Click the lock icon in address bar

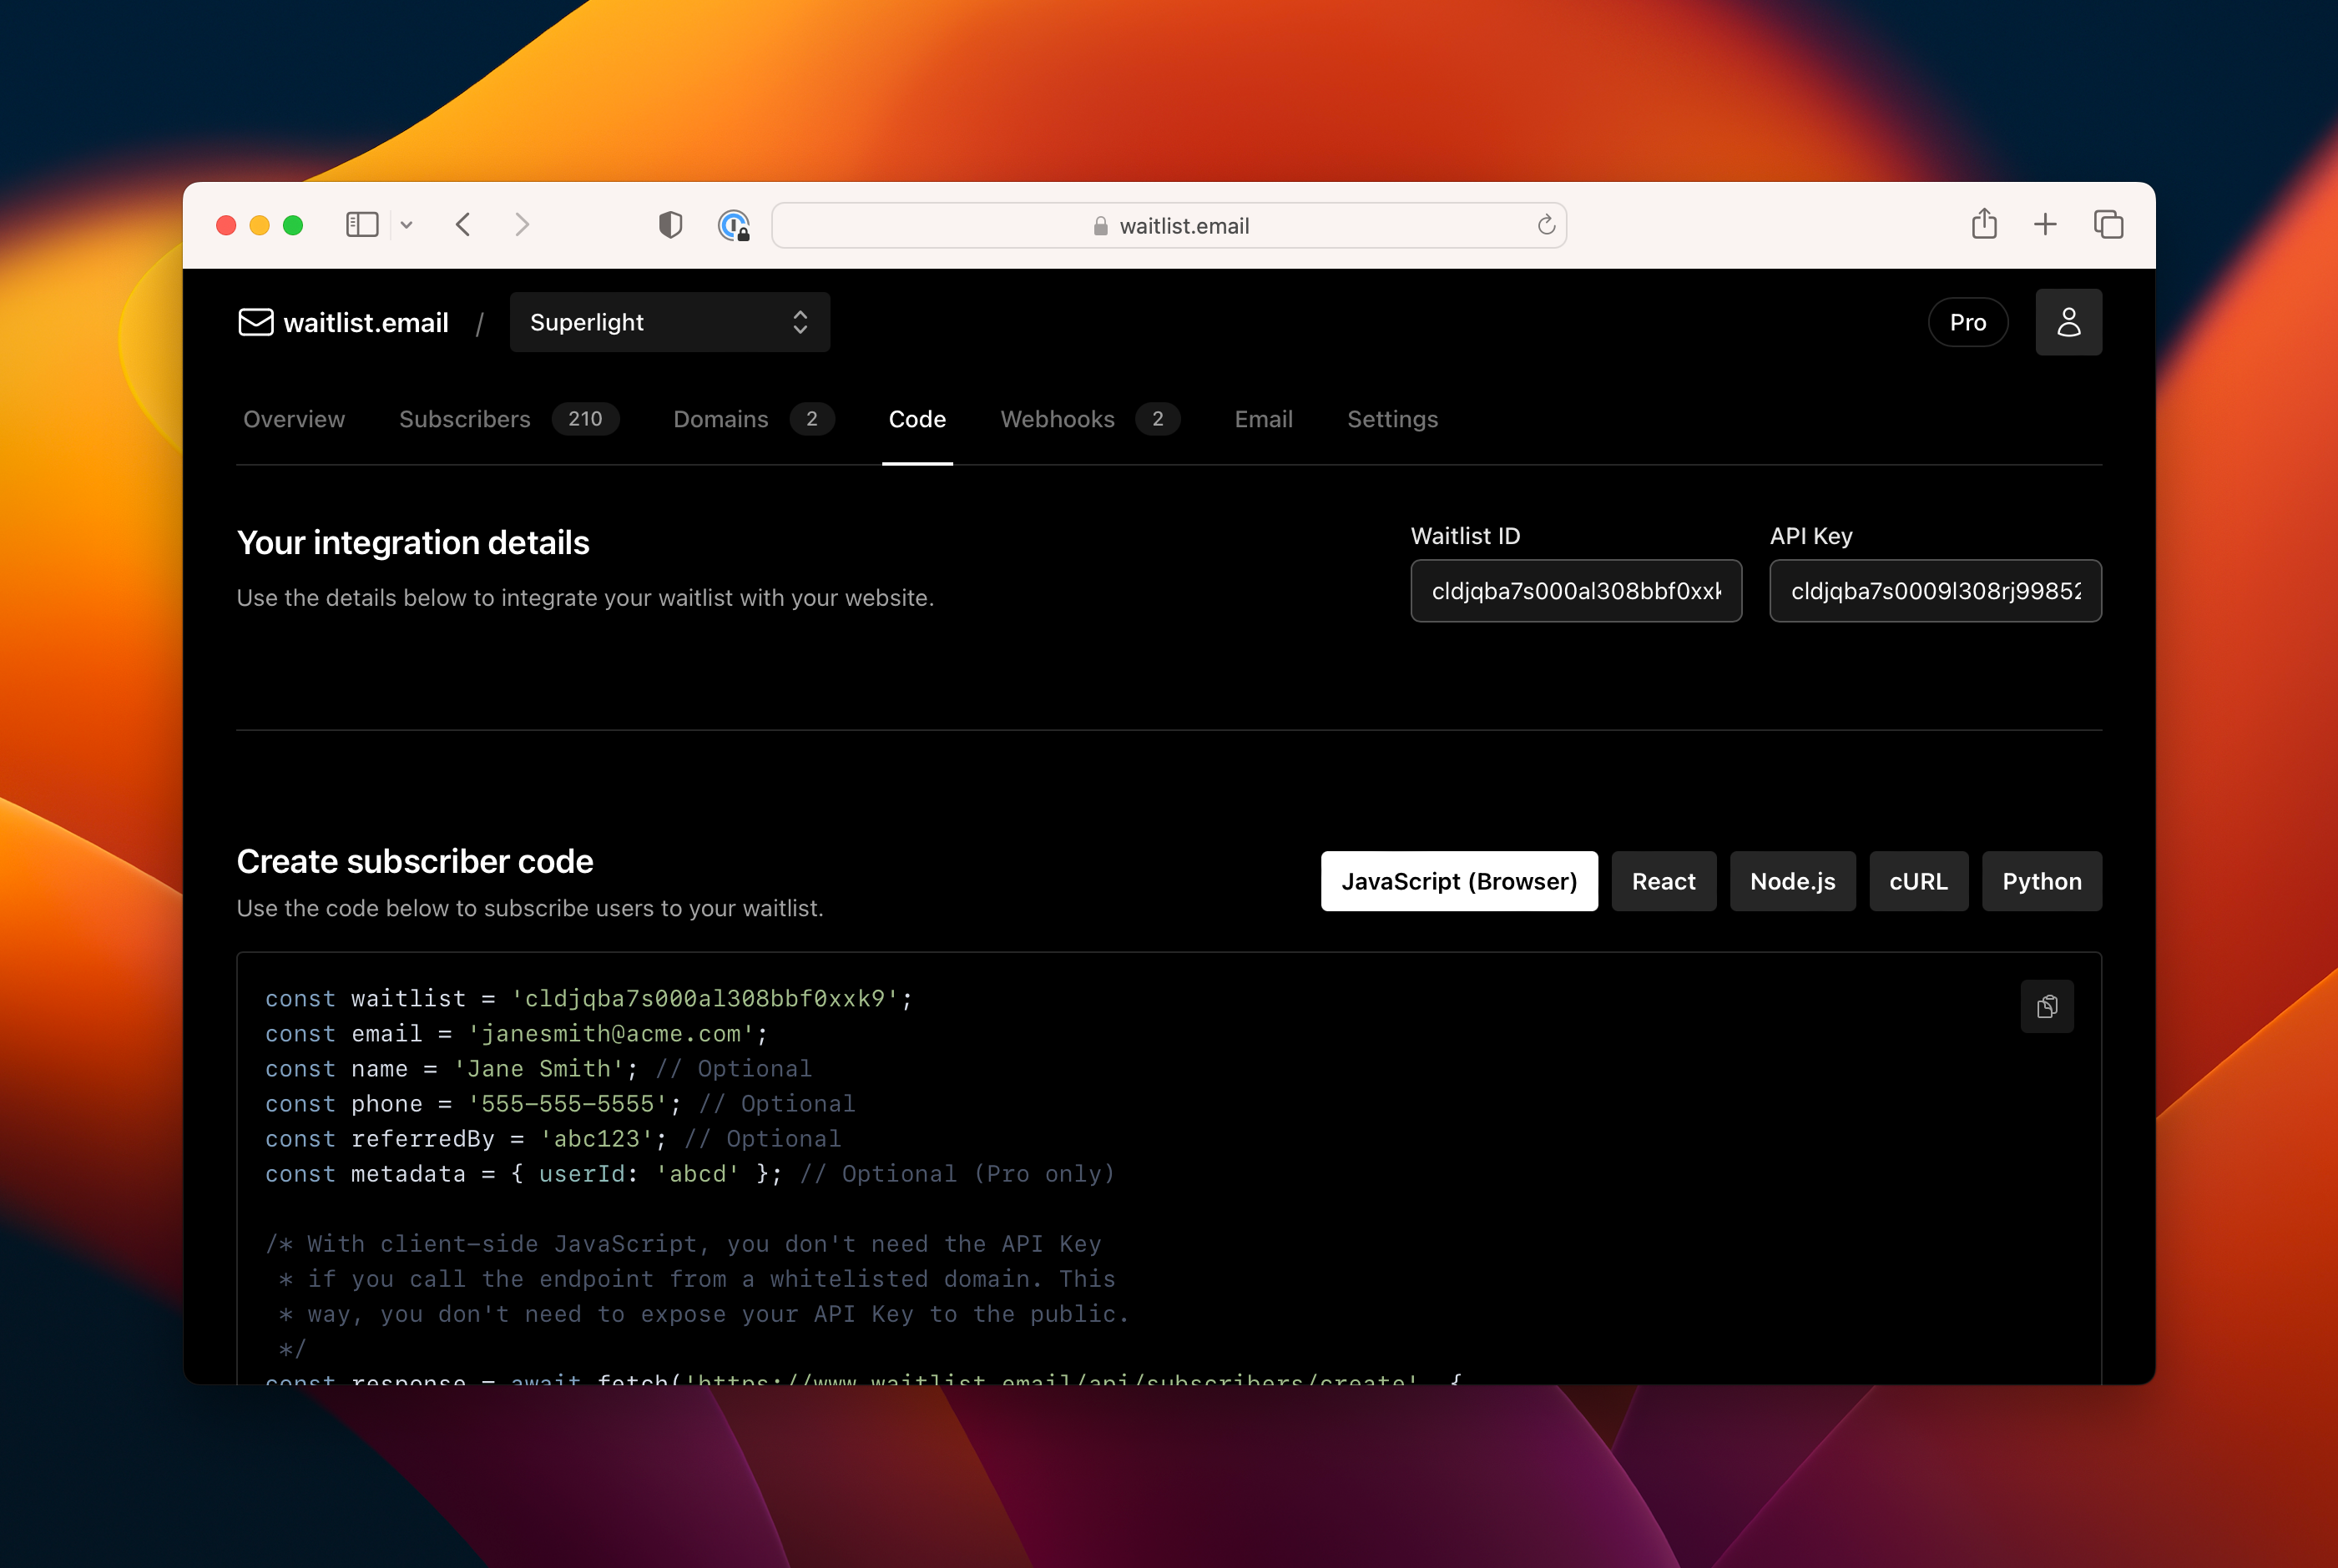1100,226
